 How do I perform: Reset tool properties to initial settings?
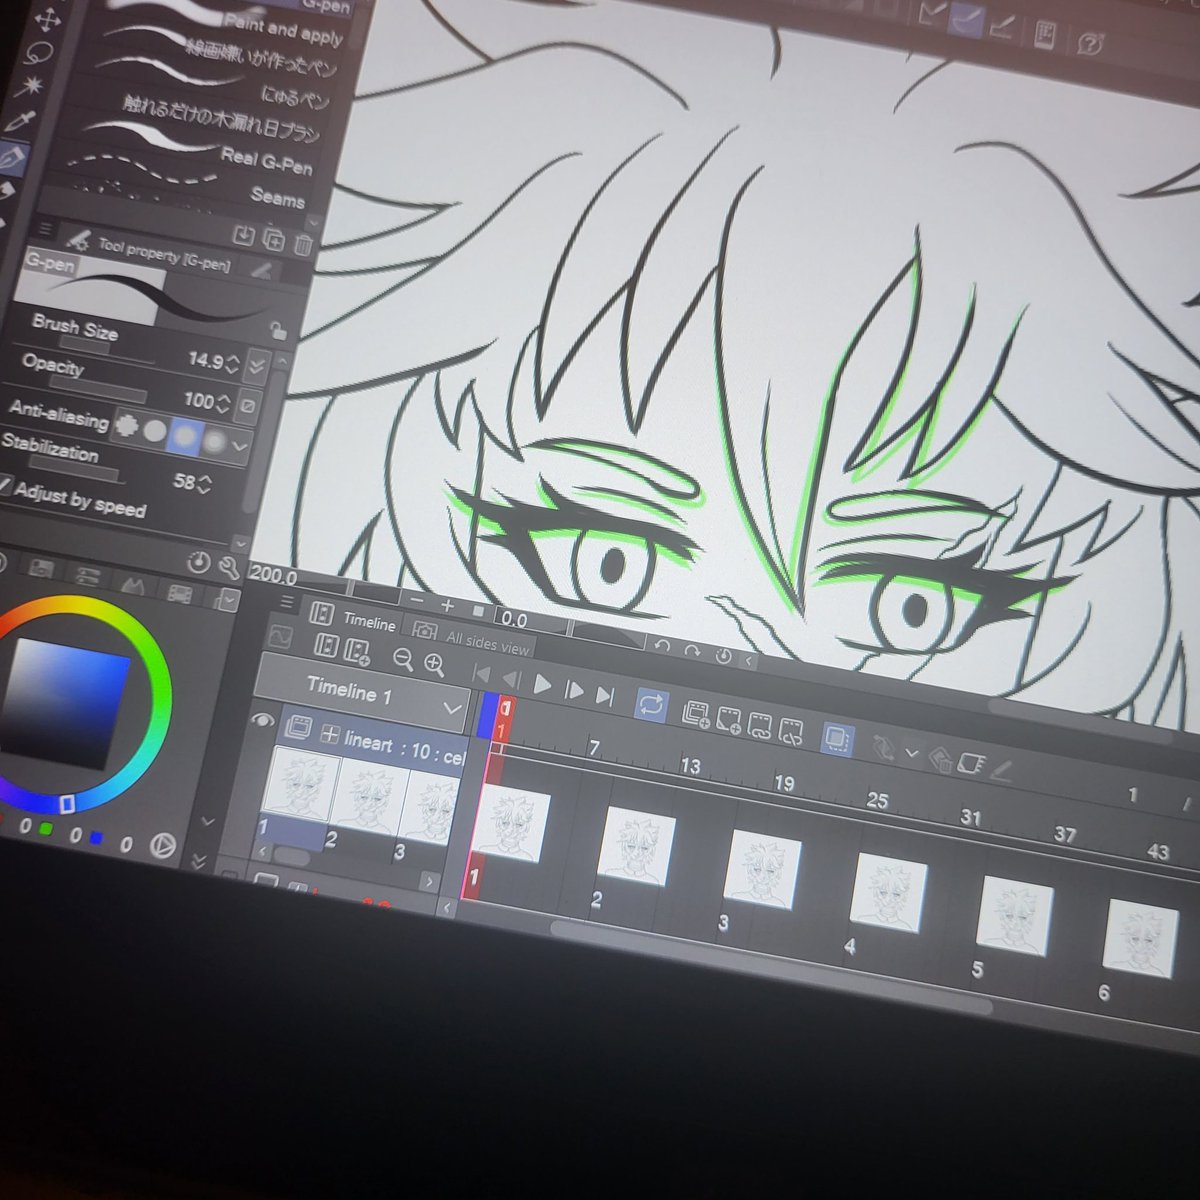[199, 563]
